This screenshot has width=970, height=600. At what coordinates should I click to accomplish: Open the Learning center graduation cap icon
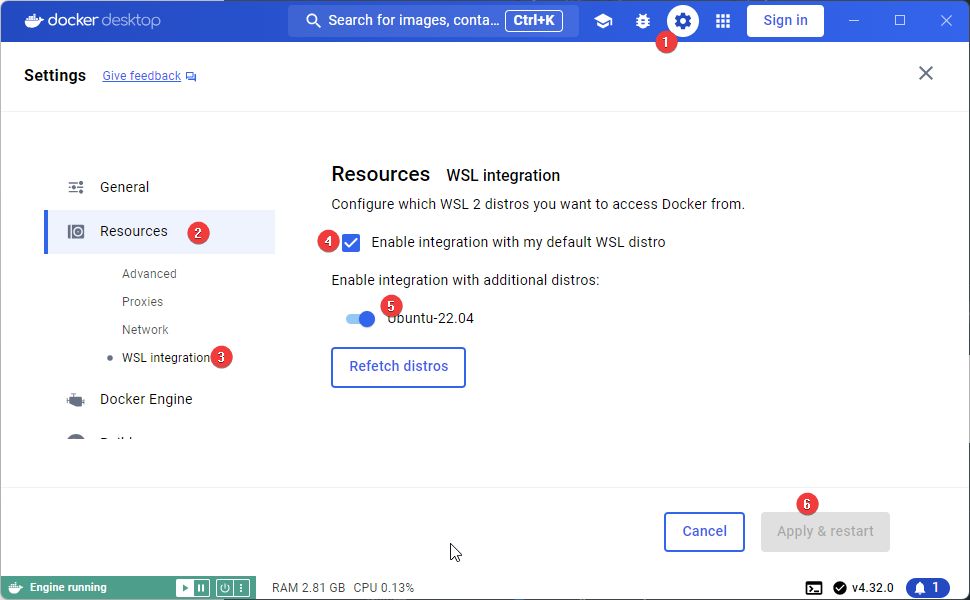[x=603, y=21]
